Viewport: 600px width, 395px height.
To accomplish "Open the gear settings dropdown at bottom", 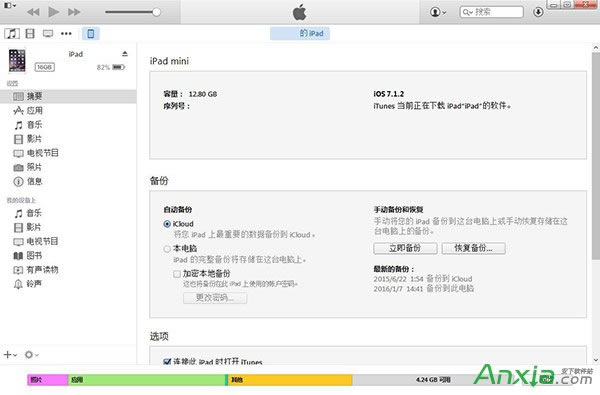I will (31, 355).
